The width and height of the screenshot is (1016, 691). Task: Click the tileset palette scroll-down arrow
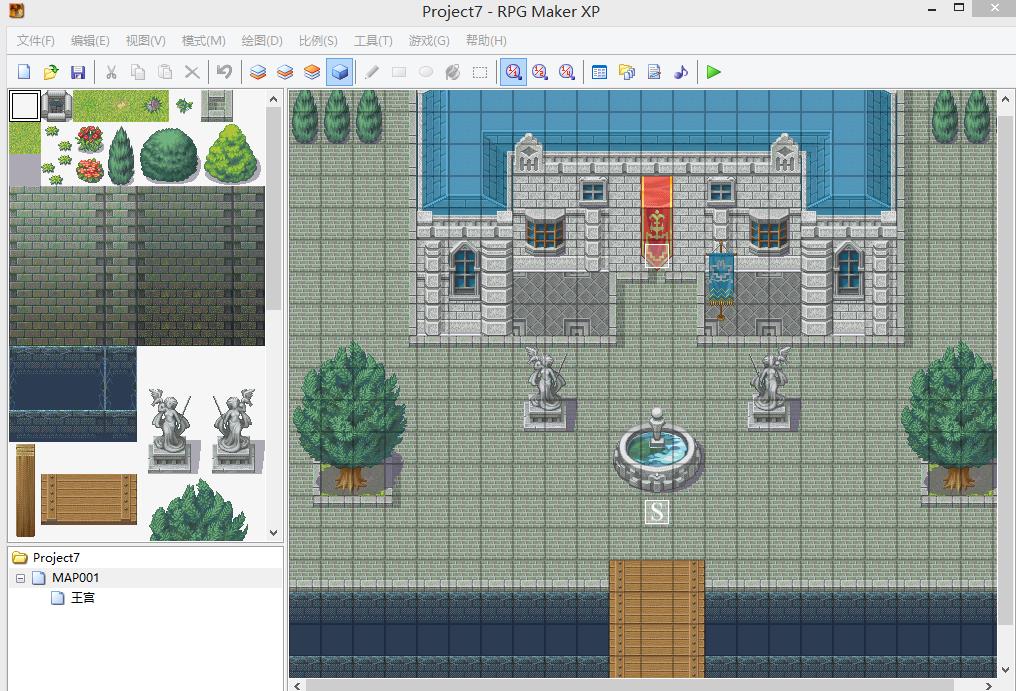coord(273,533)
